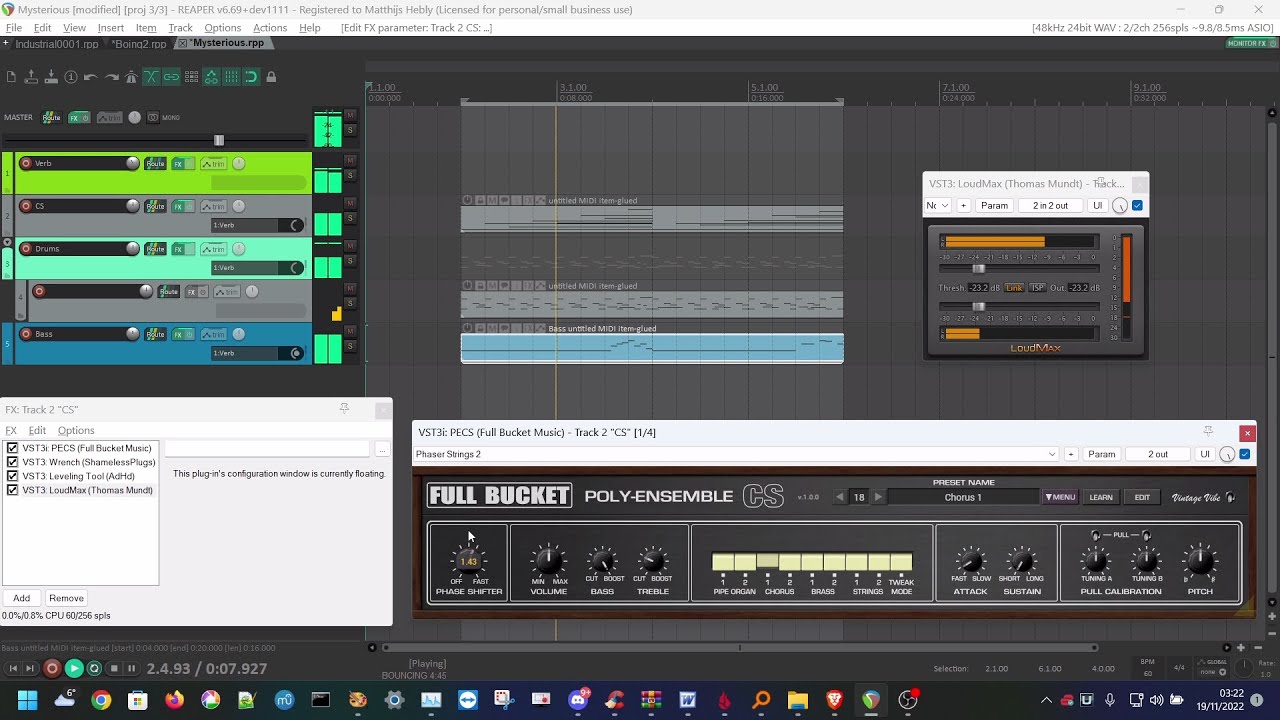
Task: Toggle item grouping chain icon
Action: pyautogui.click(x=171, y=77)
